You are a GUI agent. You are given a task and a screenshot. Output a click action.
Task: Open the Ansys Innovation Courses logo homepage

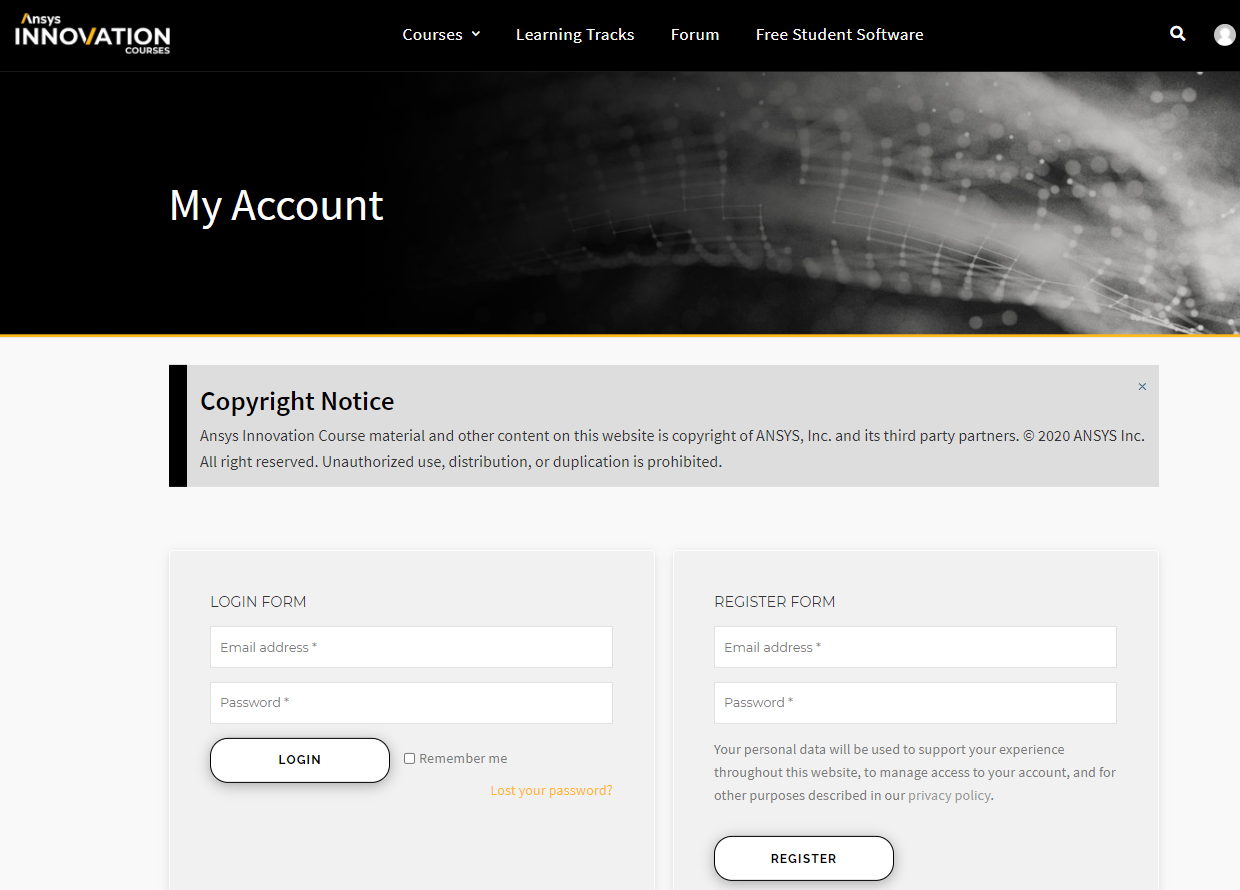93,34
